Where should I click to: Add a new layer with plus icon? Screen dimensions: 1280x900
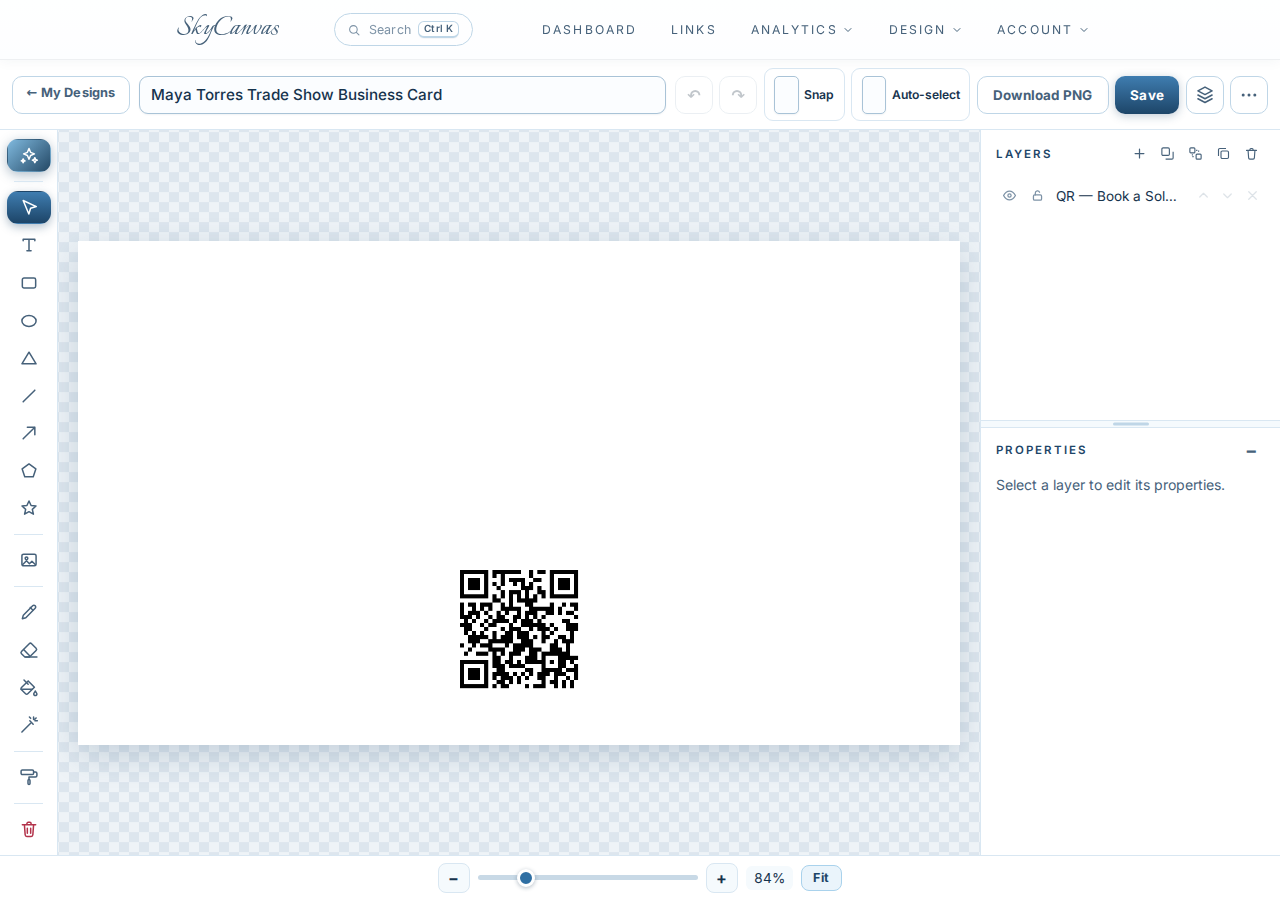coord(1139,154)
